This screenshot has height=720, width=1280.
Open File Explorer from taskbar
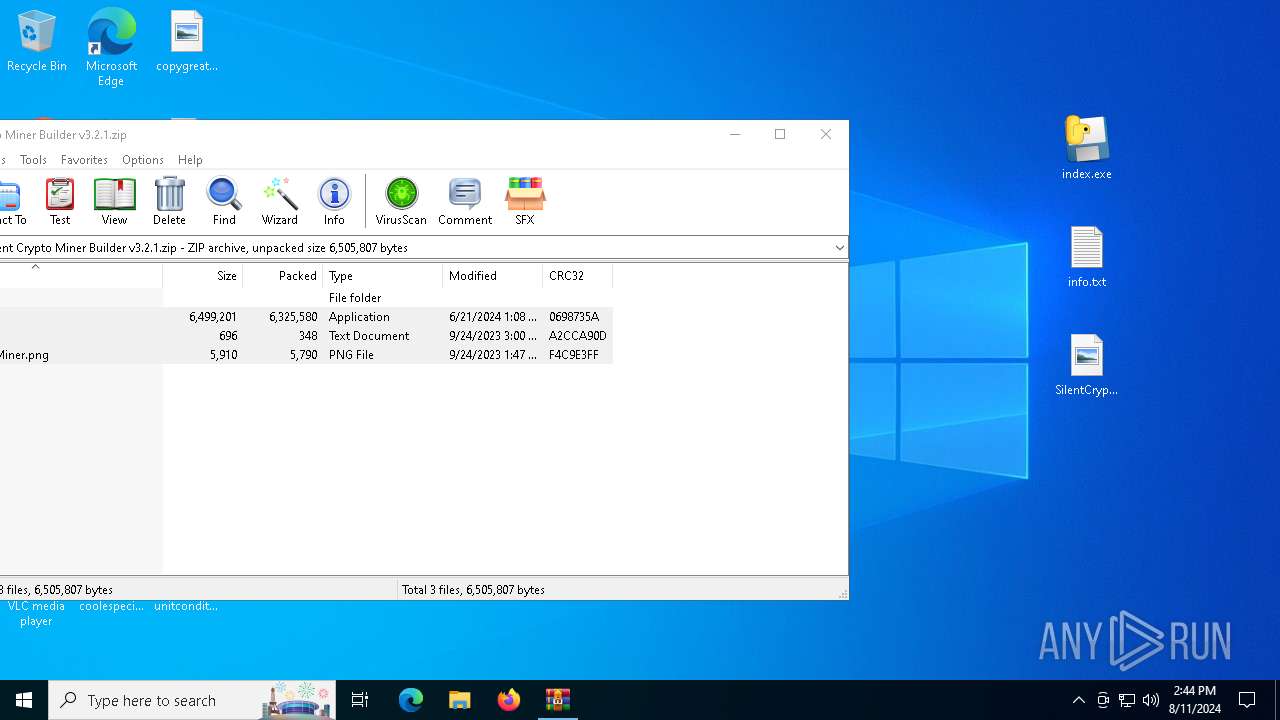(460, 700)
